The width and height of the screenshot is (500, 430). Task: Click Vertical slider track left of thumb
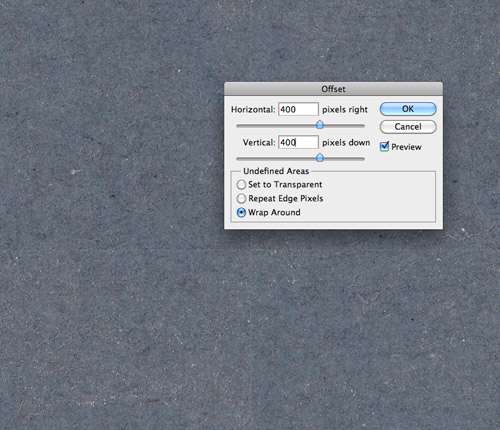tap(276, 159)
